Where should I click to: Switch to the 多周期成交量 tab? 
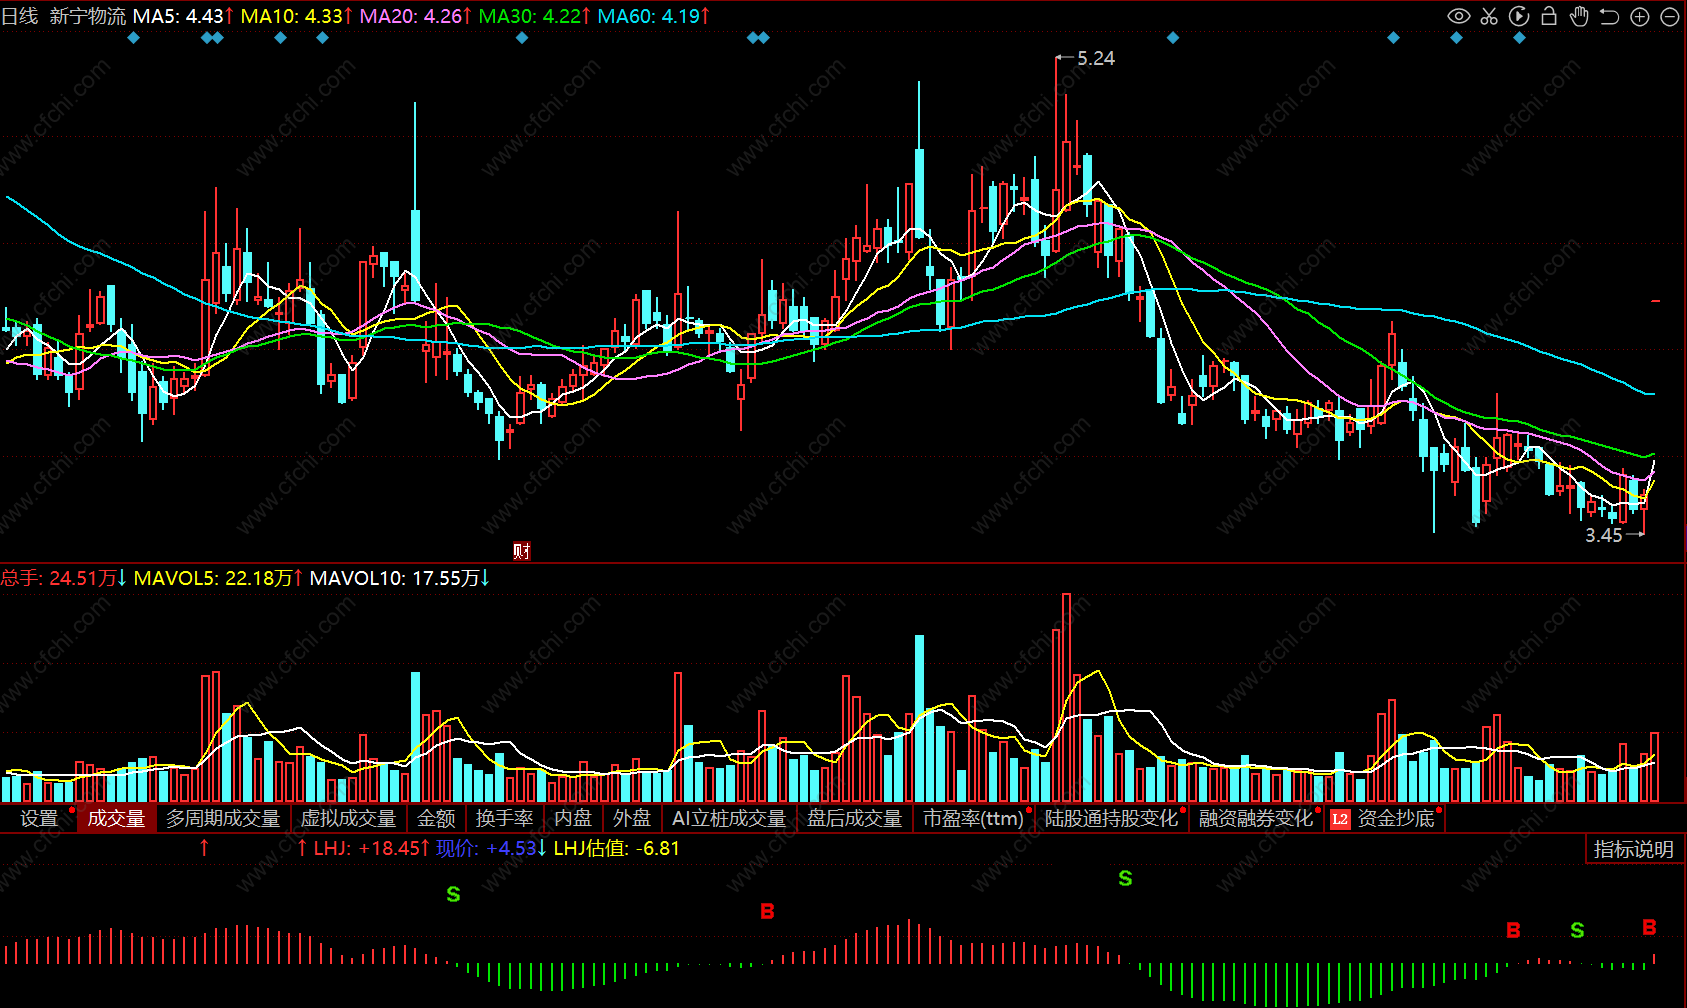(223, 818)
